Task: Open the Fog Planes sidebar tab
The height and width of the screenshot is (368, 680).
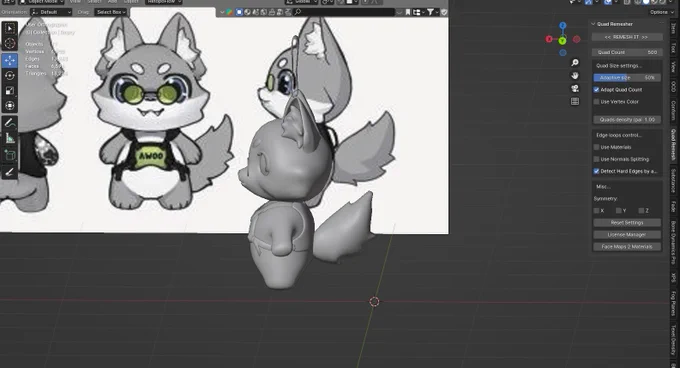Action: pos(673,304)
